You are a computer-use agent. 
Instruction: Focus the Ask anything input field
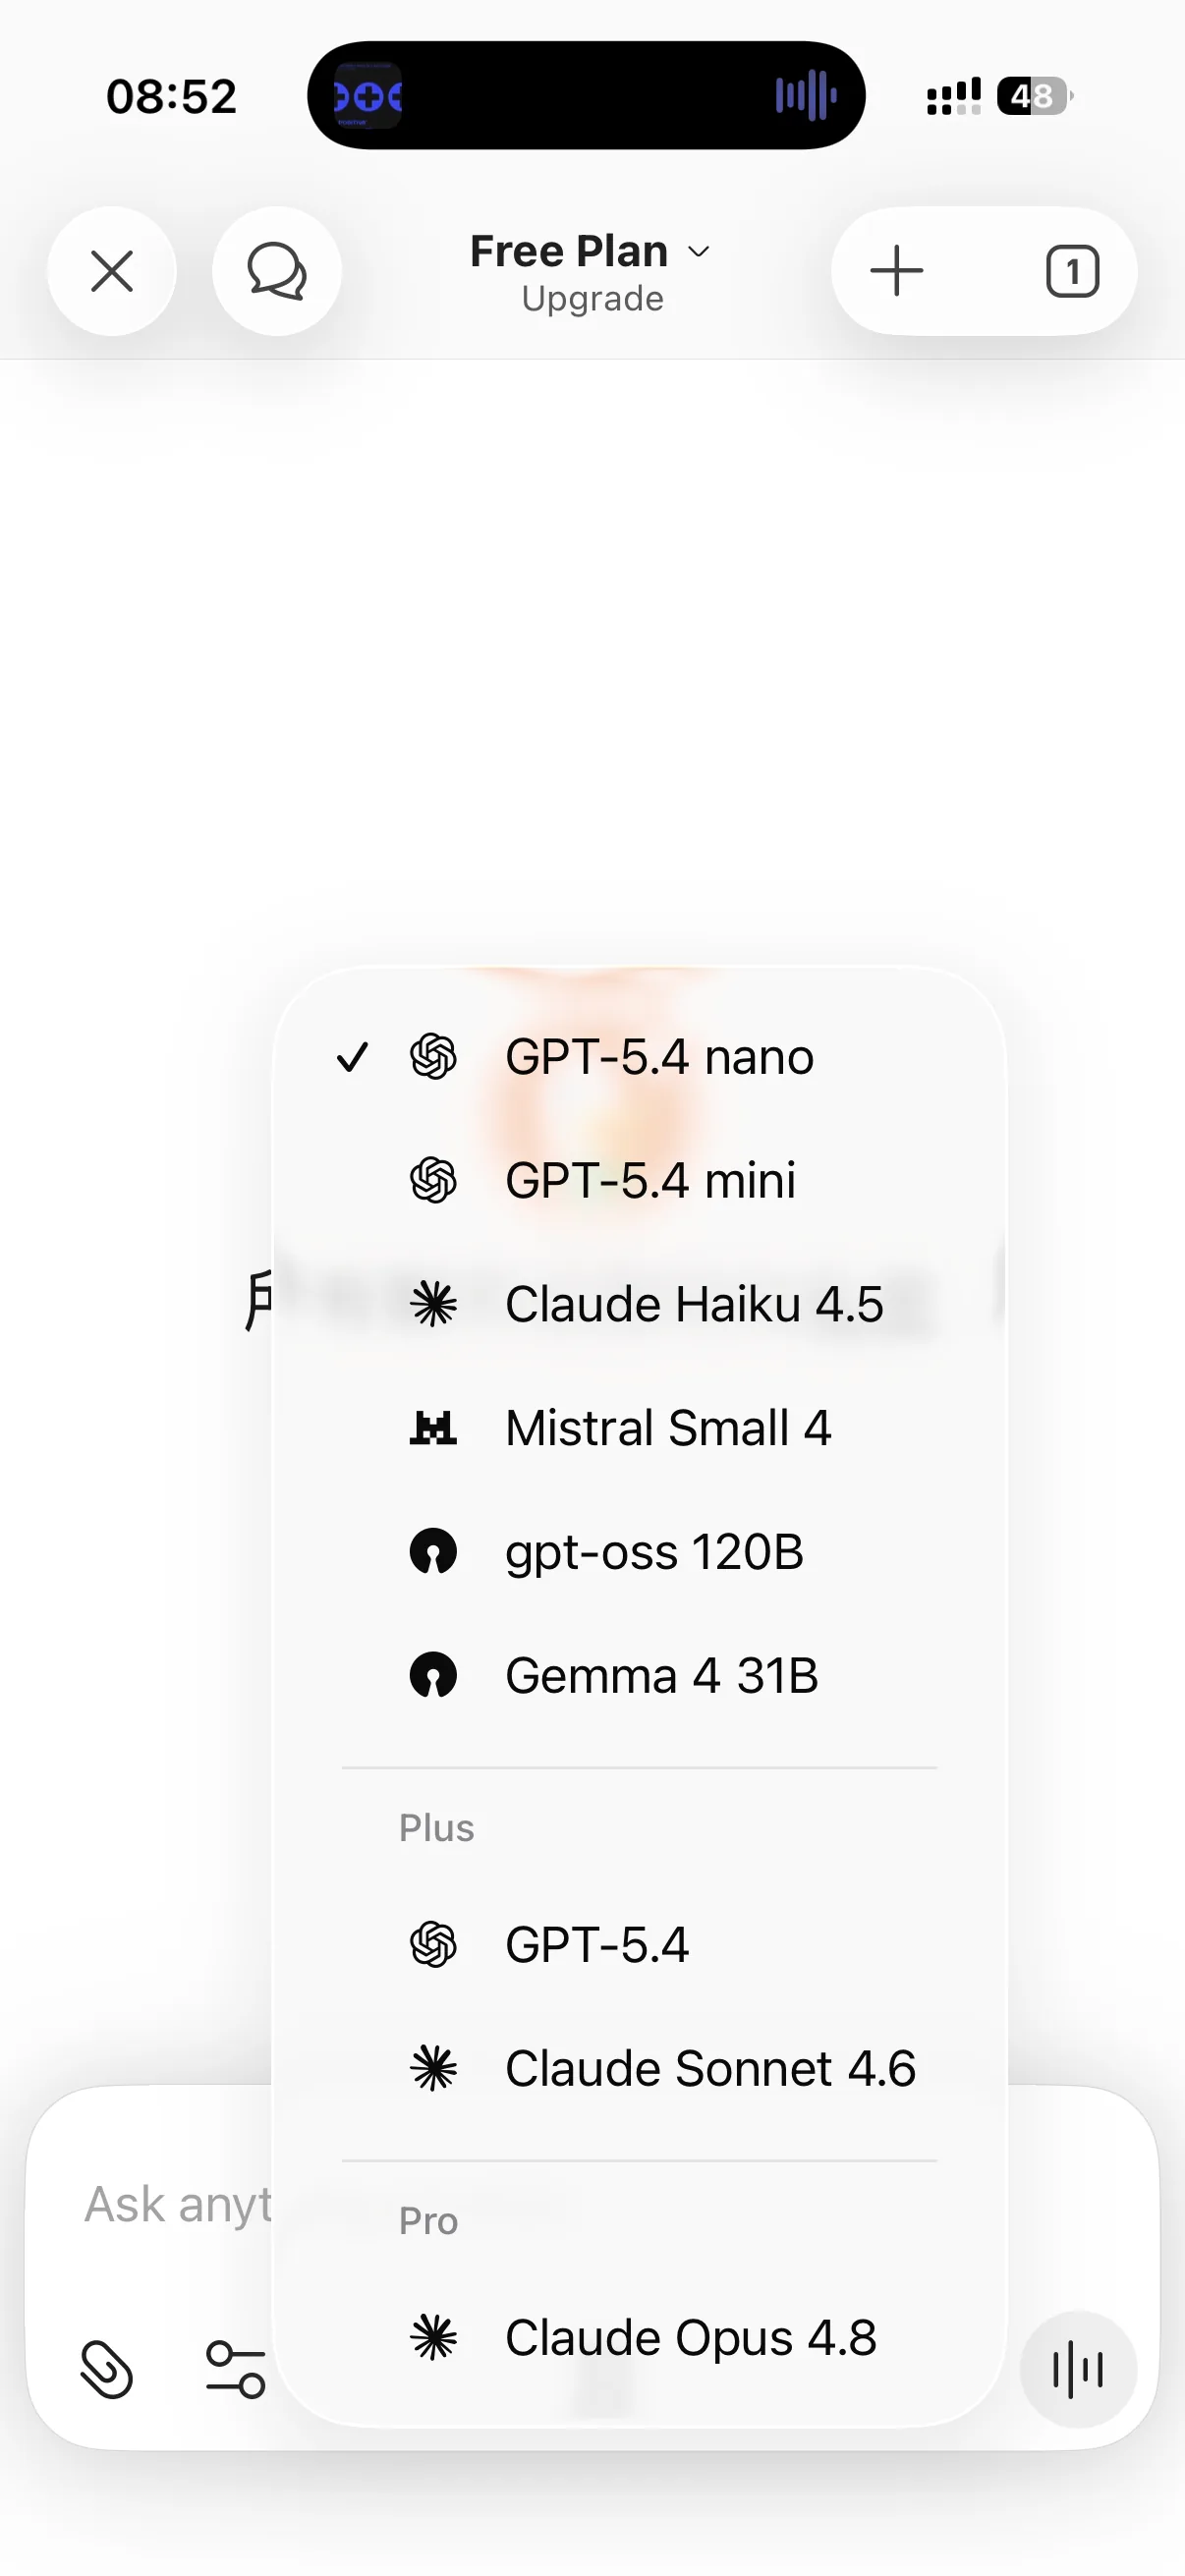pos(178,2204)
